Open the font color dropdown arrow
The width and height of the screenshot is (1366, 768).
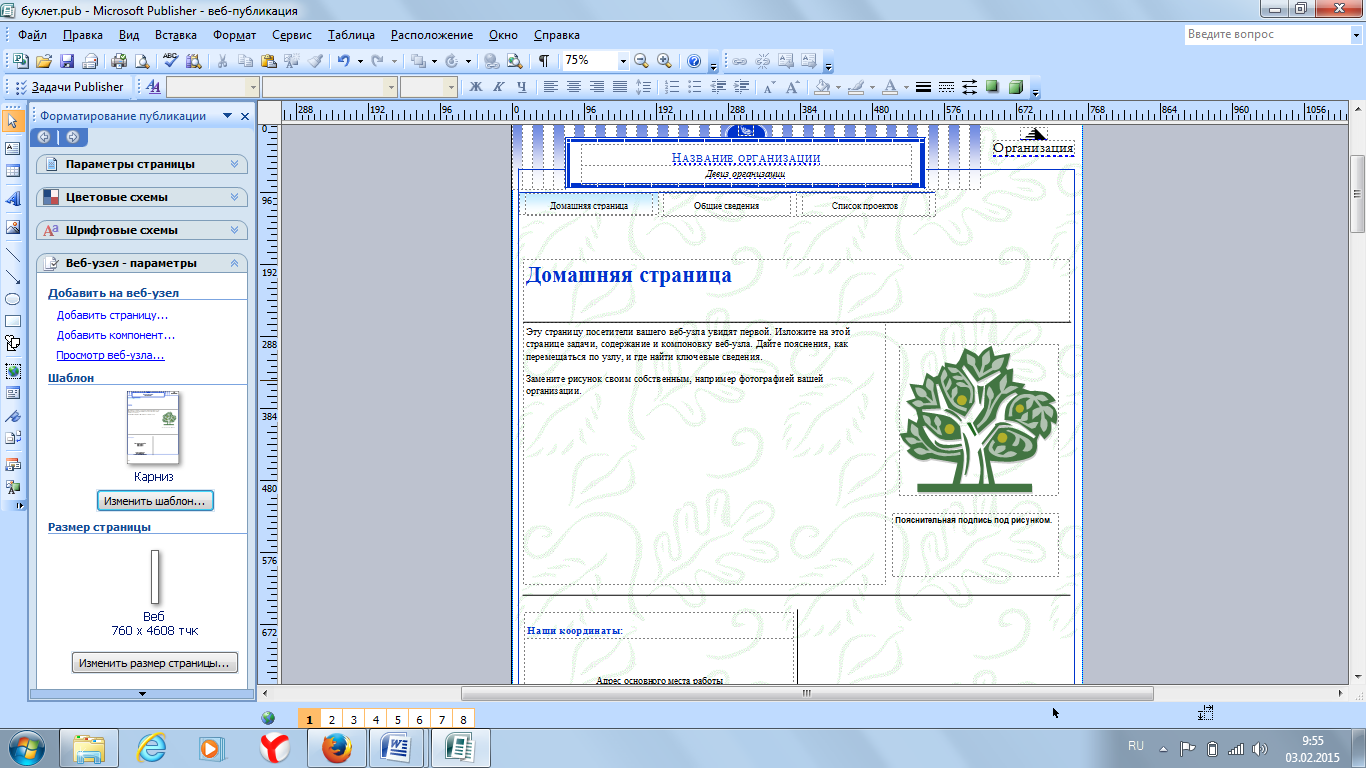coord(905,87)
